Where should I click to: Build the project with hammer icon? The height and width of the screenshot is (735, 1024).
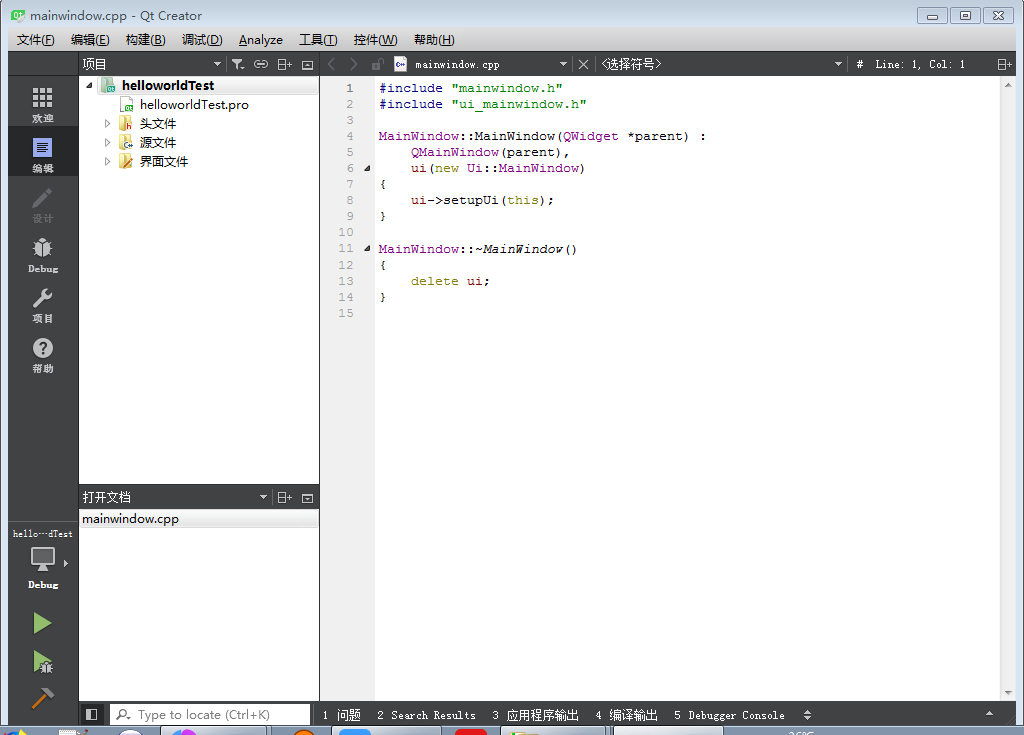pyautogui.click(x=42, y=698)
